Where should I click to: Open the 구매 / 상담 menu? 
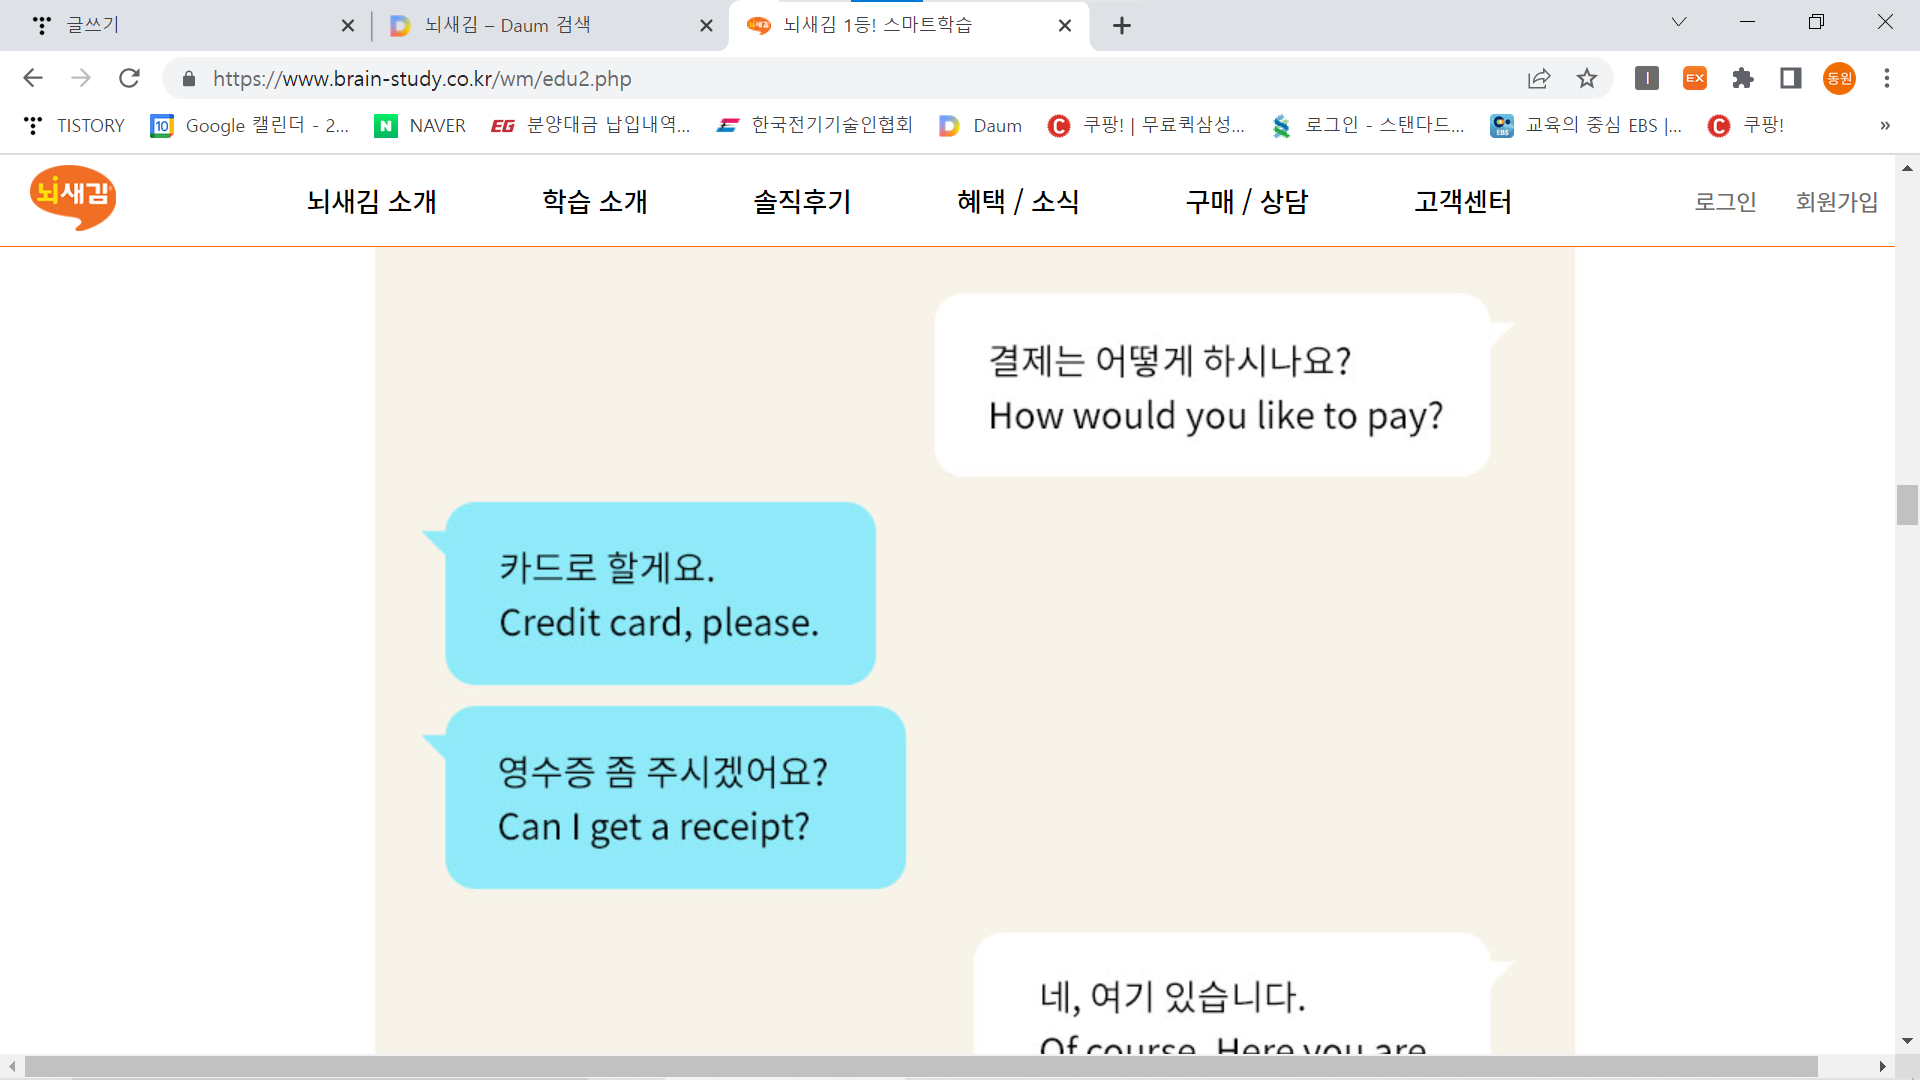1246,201
